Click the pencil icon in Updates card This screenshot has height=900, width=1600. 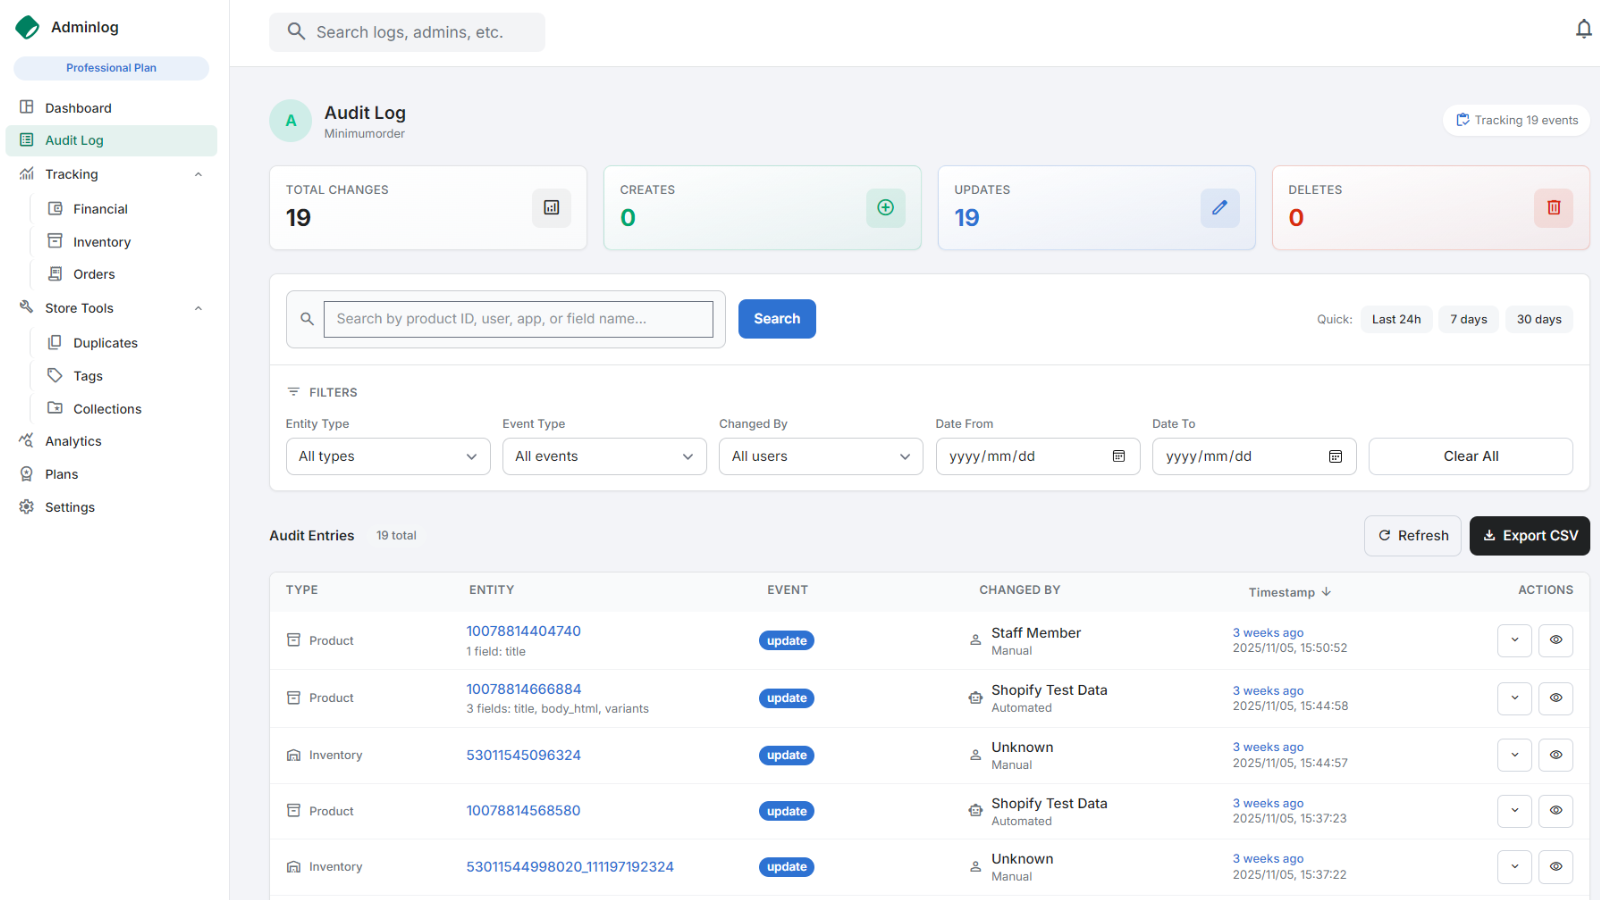tap(1219, 208)
